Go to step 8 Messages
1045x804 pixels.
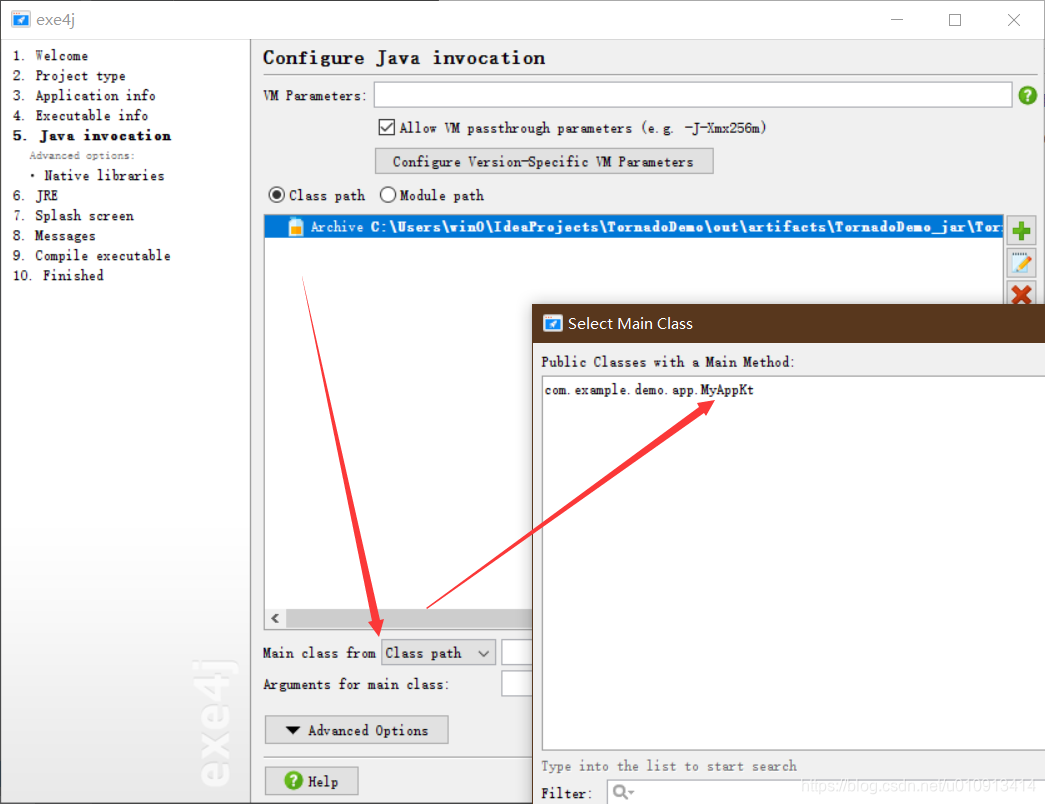click(54, 235)
